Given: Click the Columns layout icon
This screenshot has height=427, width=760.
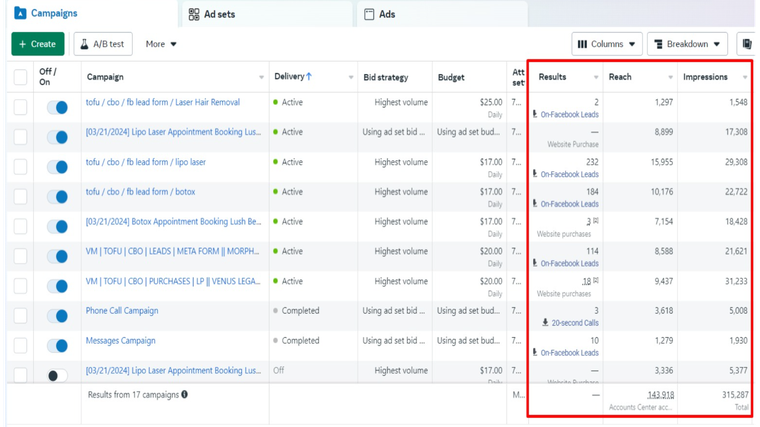Looking at the screenshot, I should 581,44.
